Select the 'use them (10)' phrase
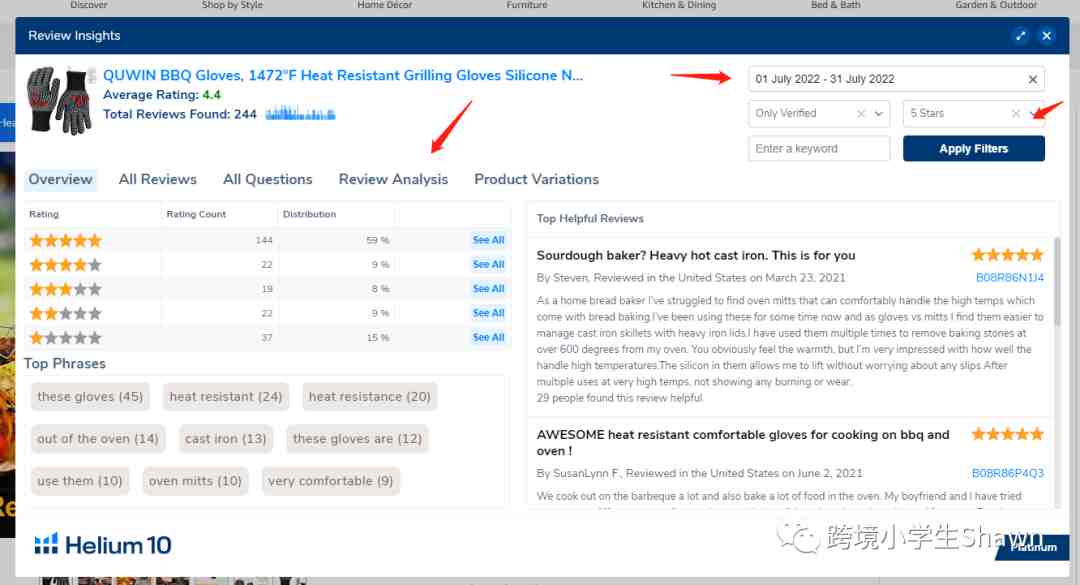The image size is (1080, 585). pyautogui.click(x=80, y=481)
